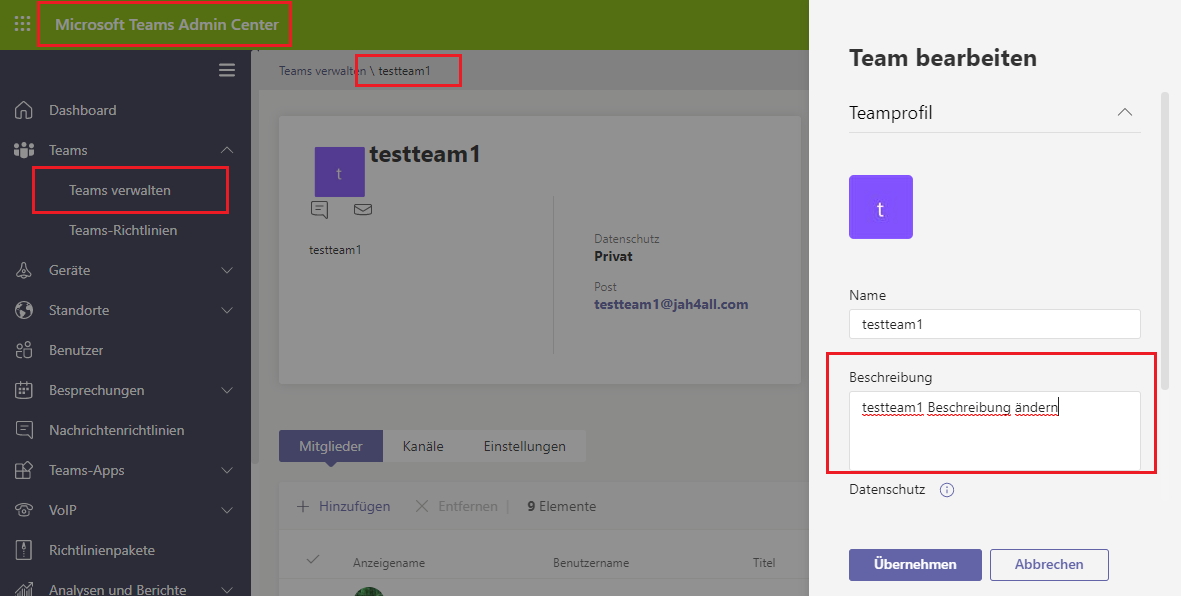This screenshot has height=596, width=1181.
Task: Switch to the Kanäle tab
Action: pyautogui.click(x=423, y=446)
